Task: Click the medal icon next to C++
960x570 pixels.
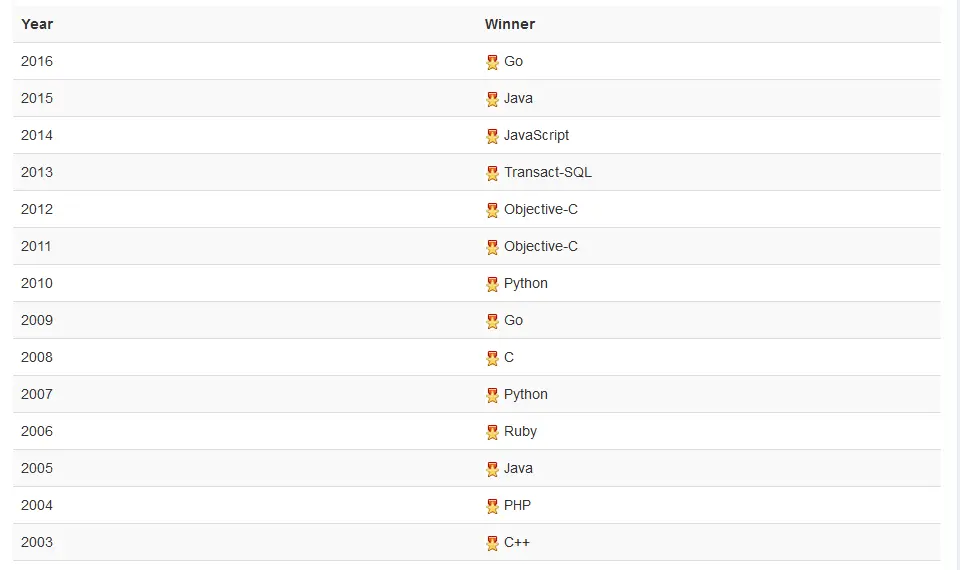Action: click(492, 543)
